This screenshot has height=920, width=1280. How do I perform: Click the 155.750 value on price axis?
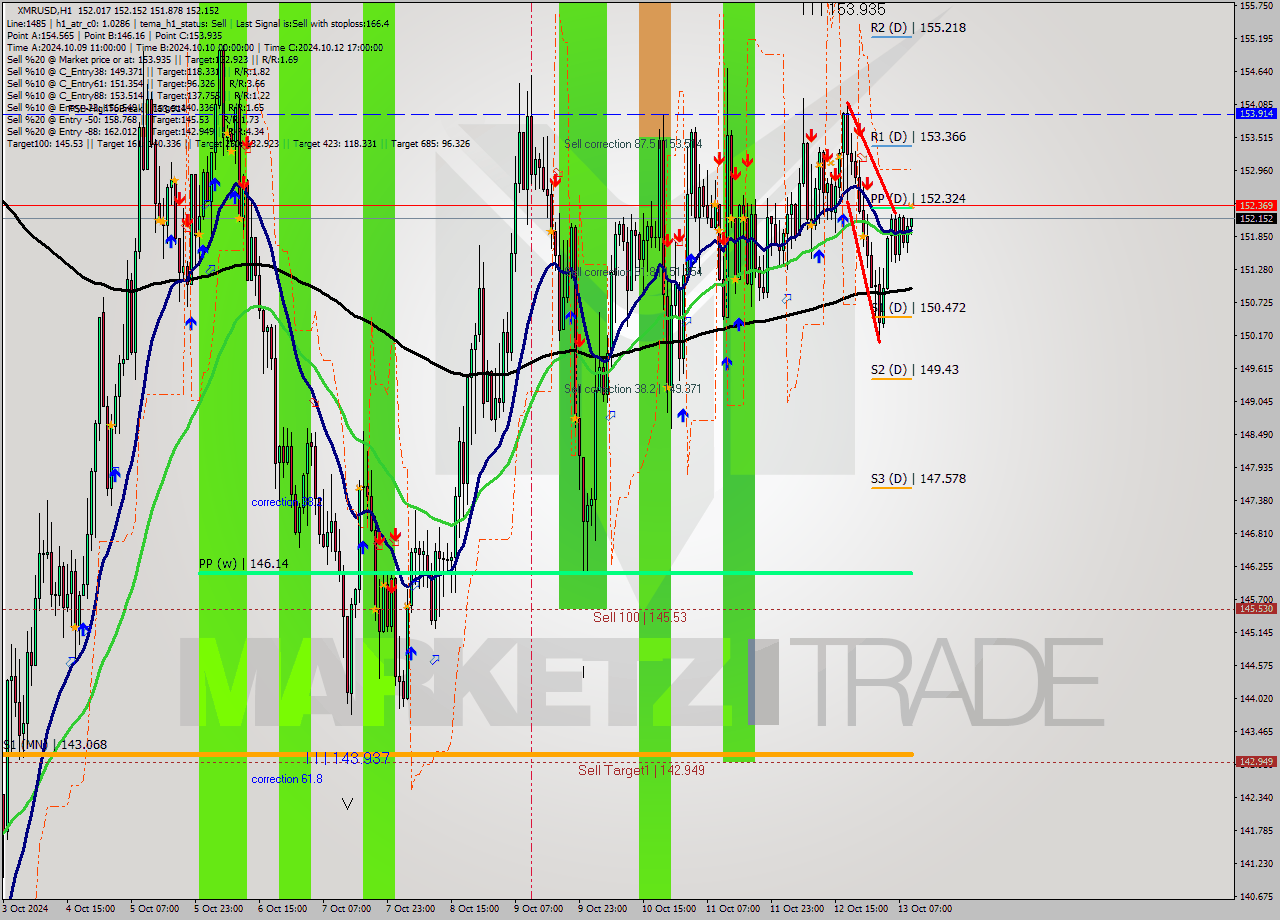point(1256,6)
